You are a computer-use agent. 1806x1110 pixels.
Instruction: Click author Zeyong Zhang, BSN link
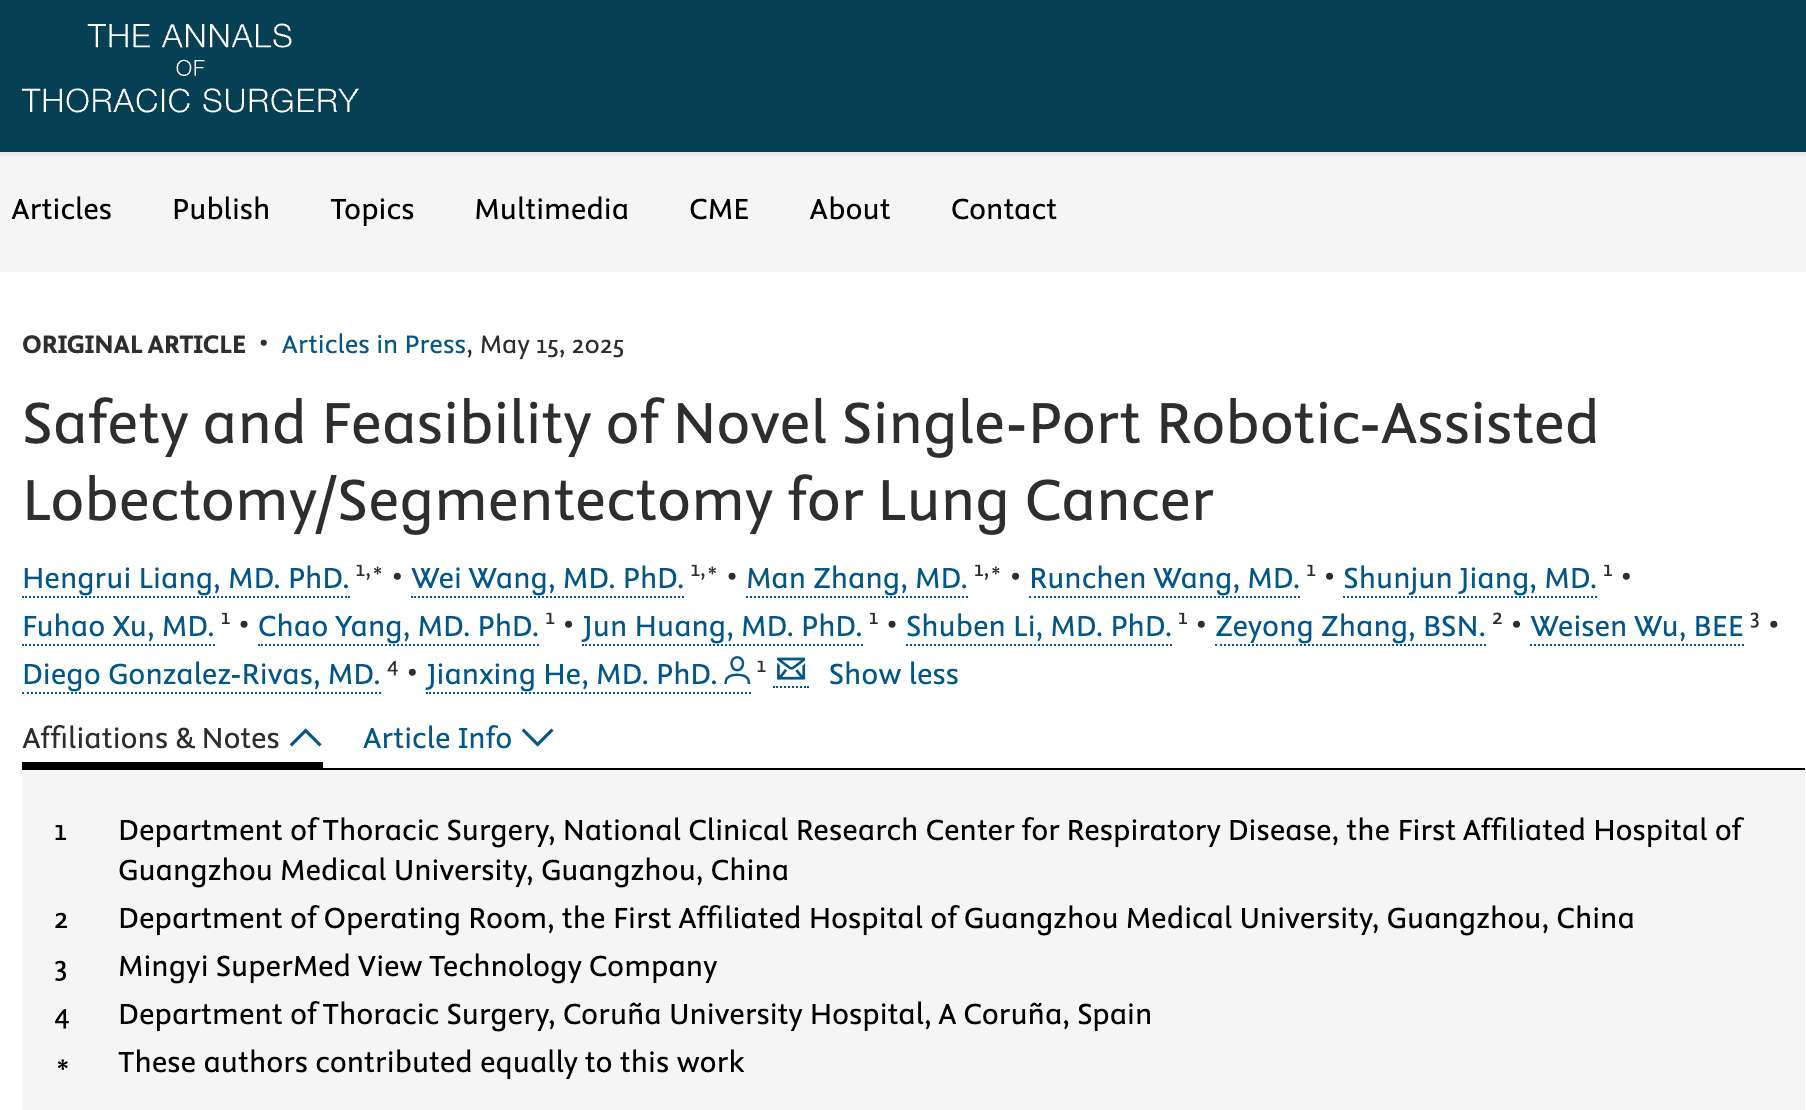(x=1349, y=626)
